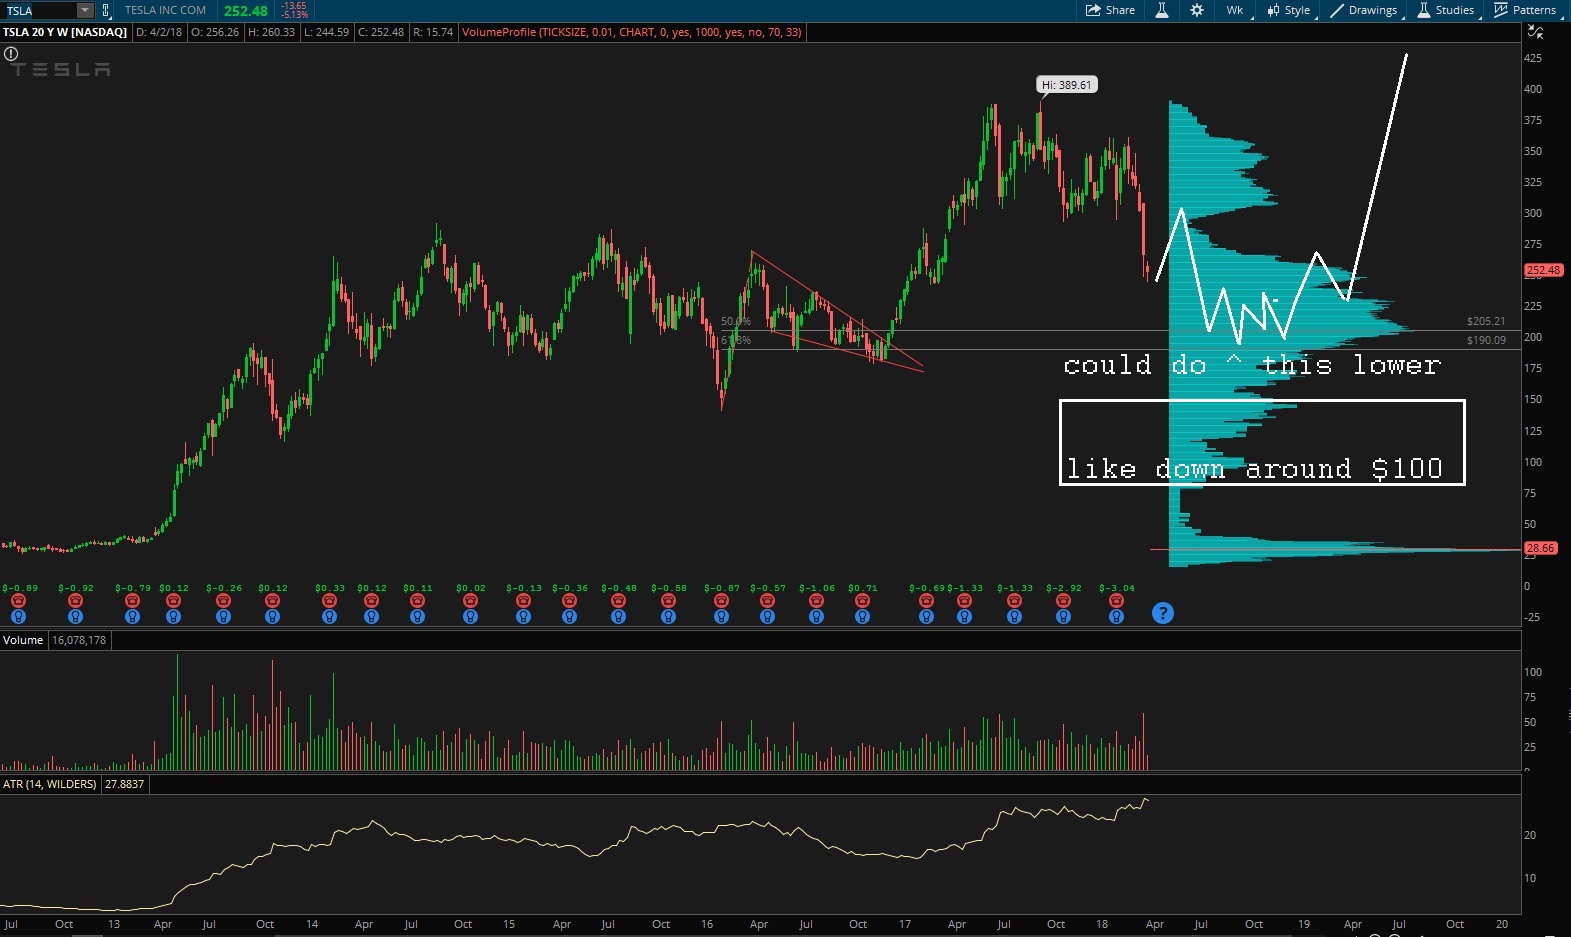Screen dimensions: 1571x937
Task: Click the O: 256.26 open value
Action: tap(215, 32)
